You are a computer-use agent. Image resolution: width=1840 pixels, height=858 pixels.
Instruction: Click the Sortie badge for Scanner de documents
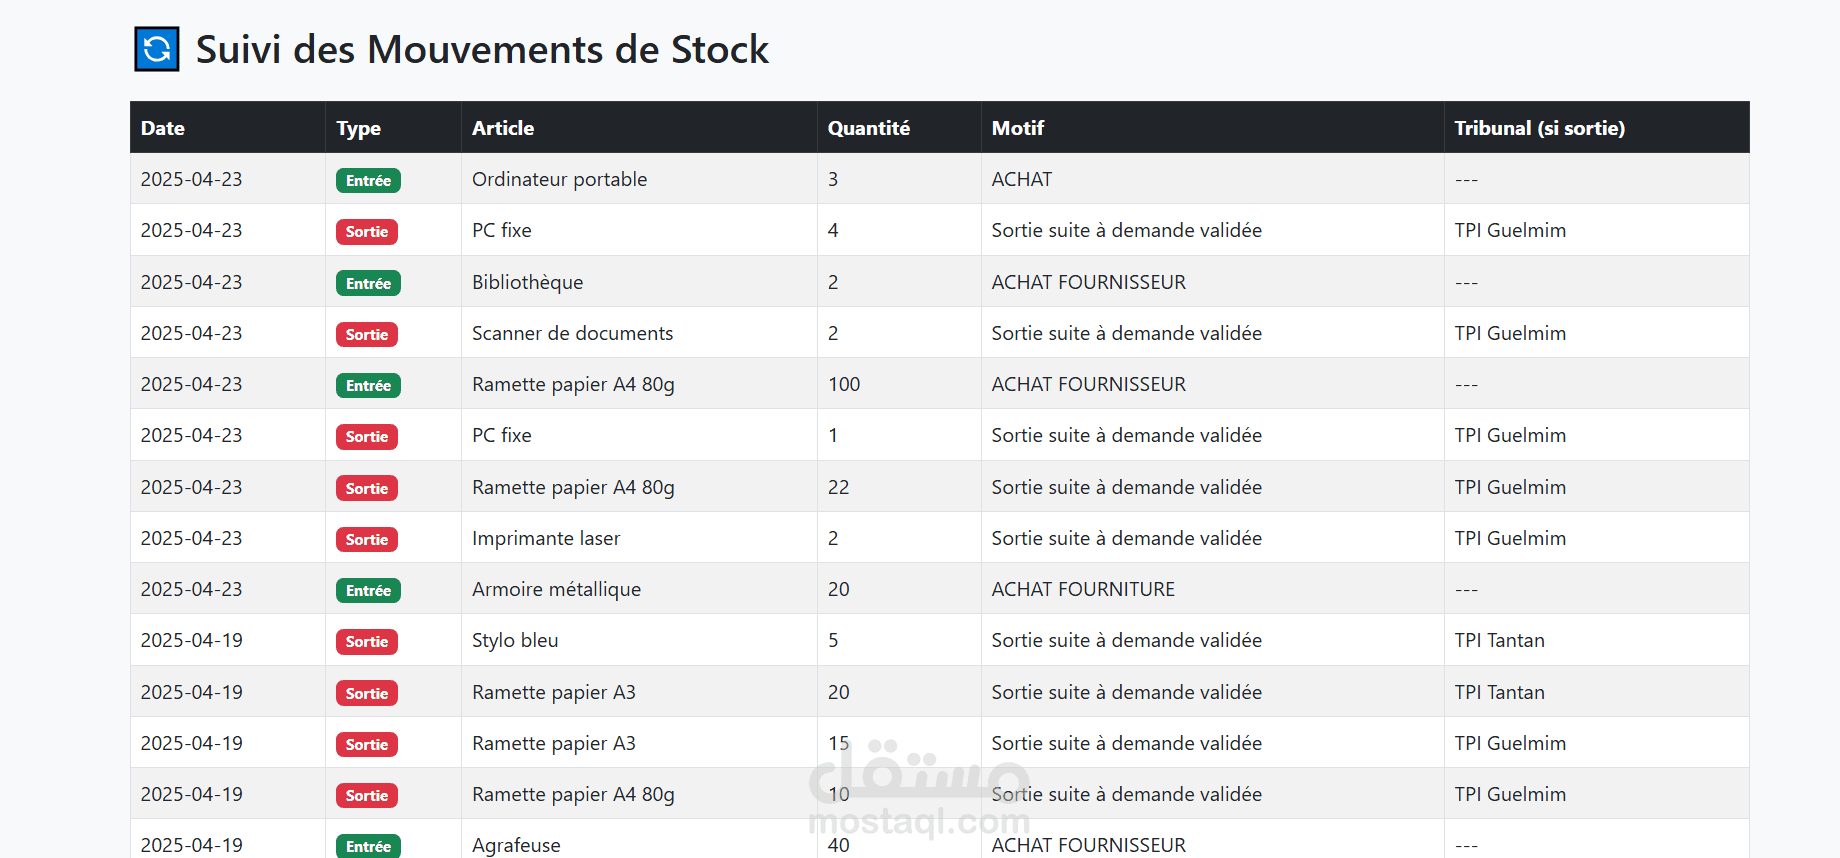point(367,335)
